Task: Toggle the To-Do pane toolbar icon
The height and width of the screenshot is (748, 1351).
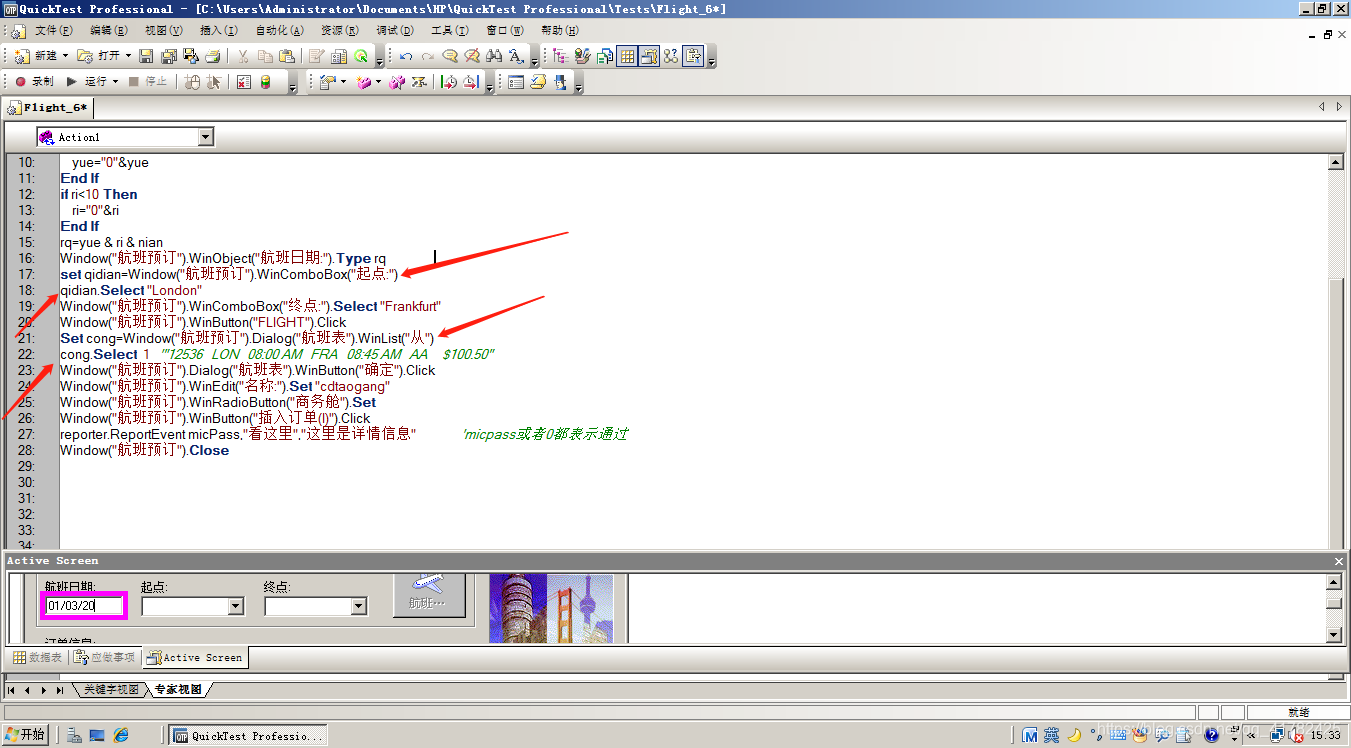Action: 694,56
